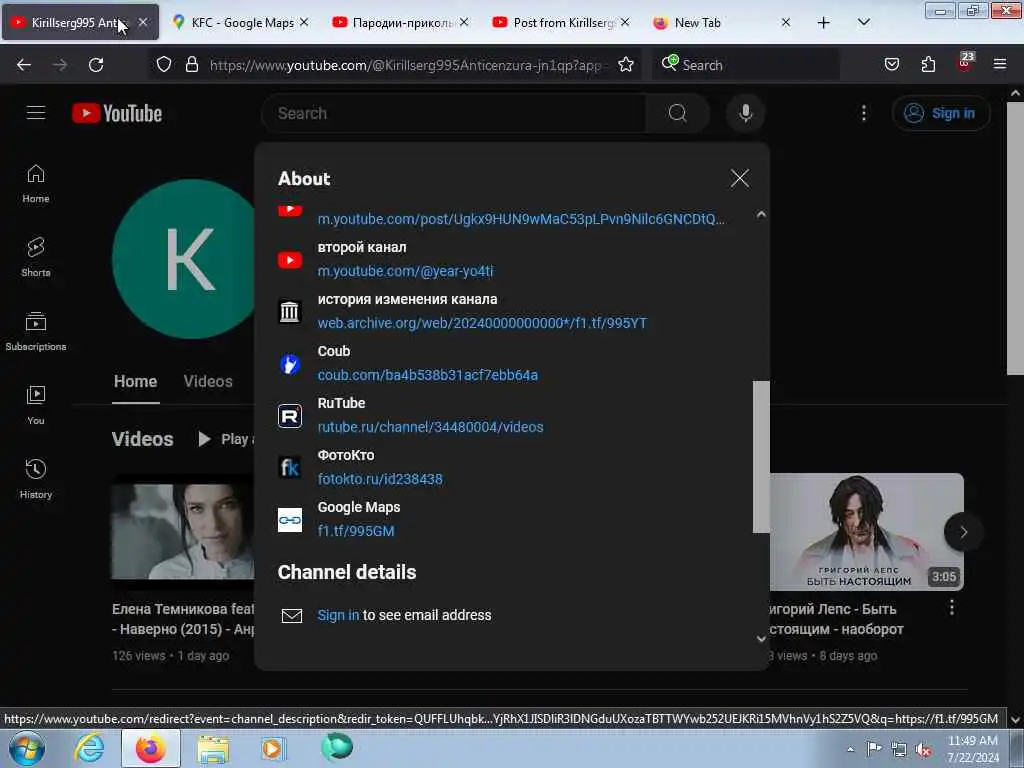Open rutube.ru/channel/34480004/videos link
Image resolution: width=1024 pixels, height=768 pixels.
[430, 426]
